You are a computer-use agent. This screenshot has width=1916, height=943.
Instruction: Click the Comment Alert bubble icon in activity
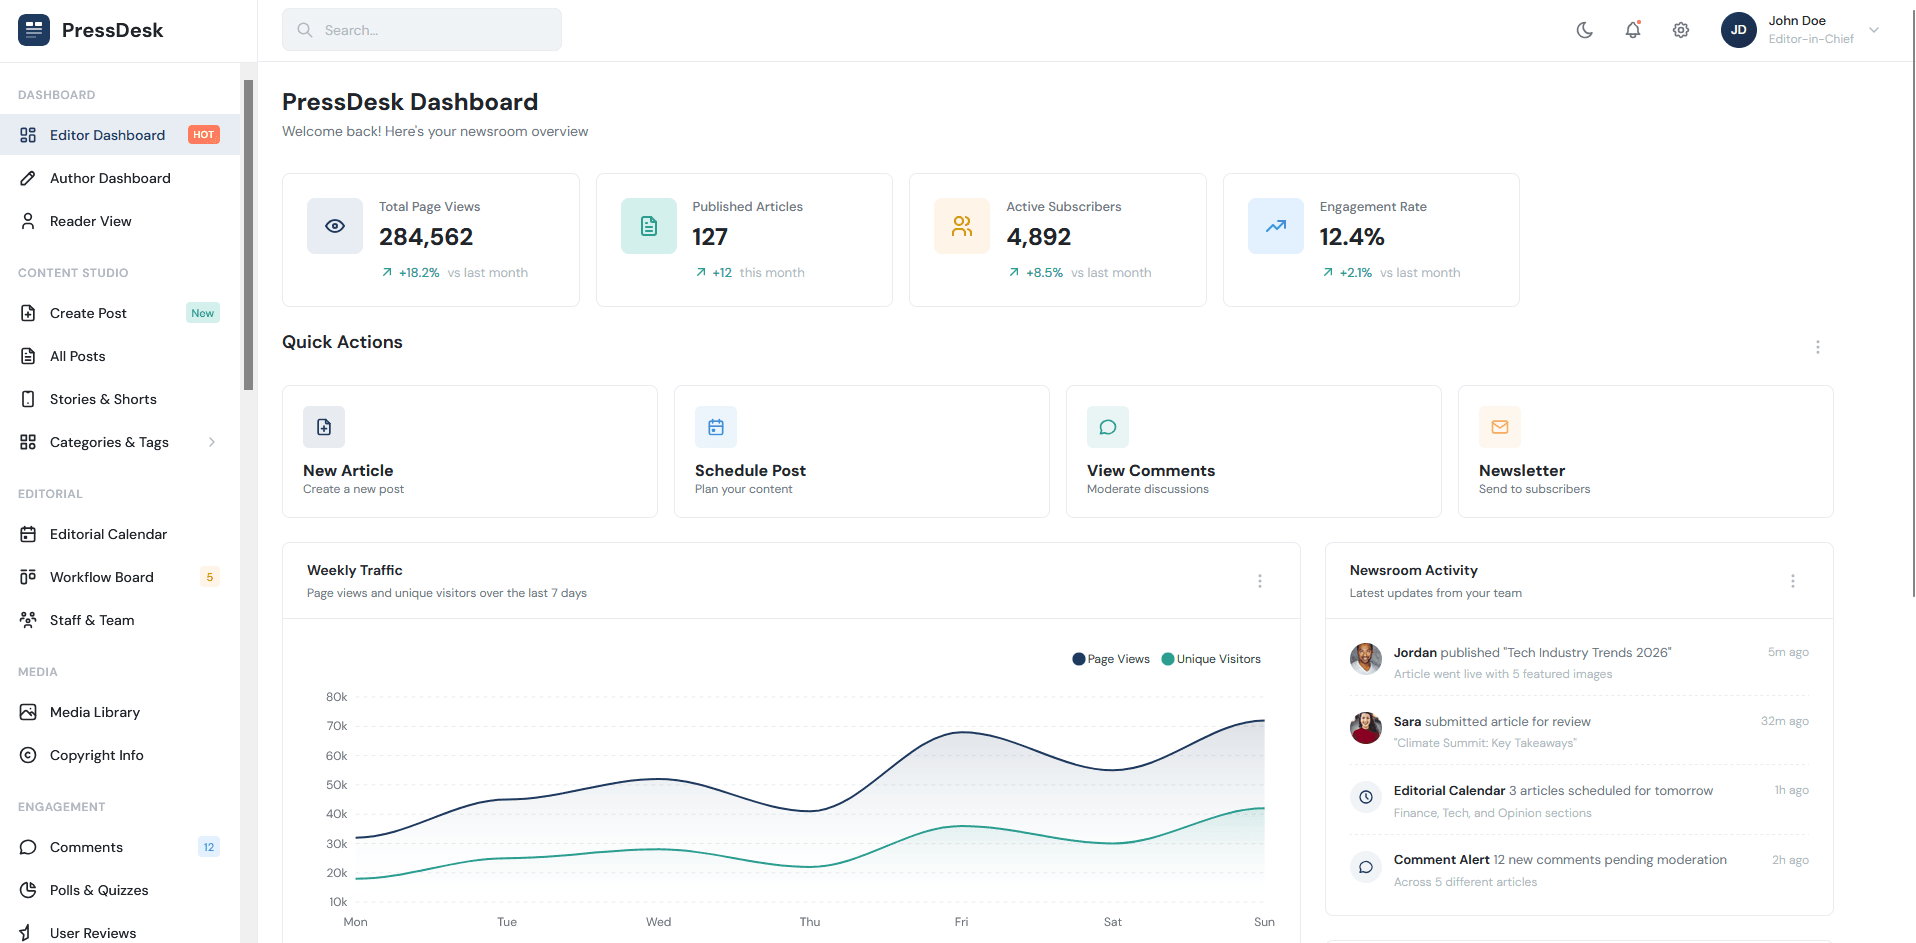point(1366,867)
